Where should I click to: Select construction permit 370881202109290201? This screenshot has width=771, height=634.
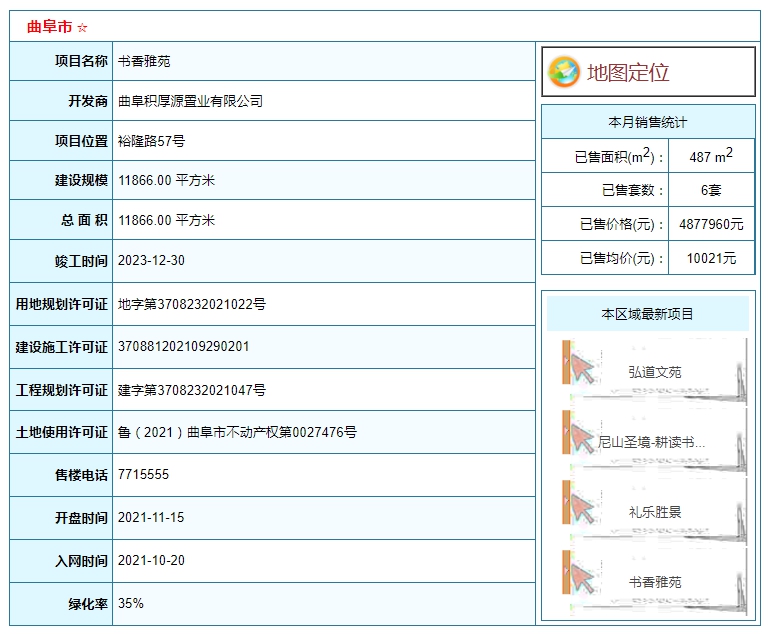[x=183, y=346]
